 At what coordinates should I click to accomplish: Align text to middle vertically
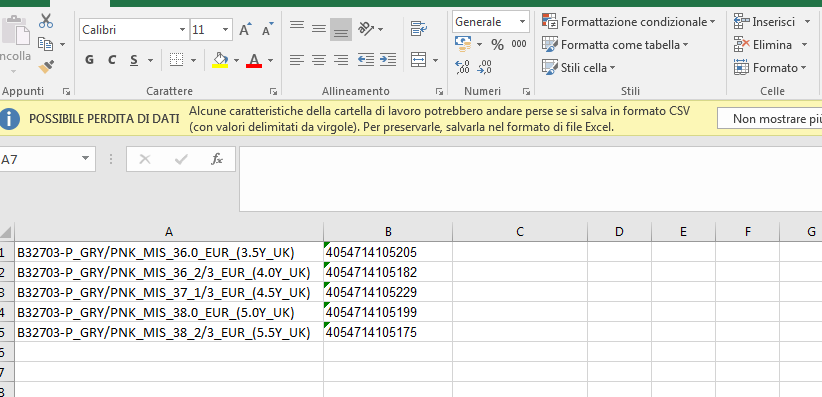319,29
